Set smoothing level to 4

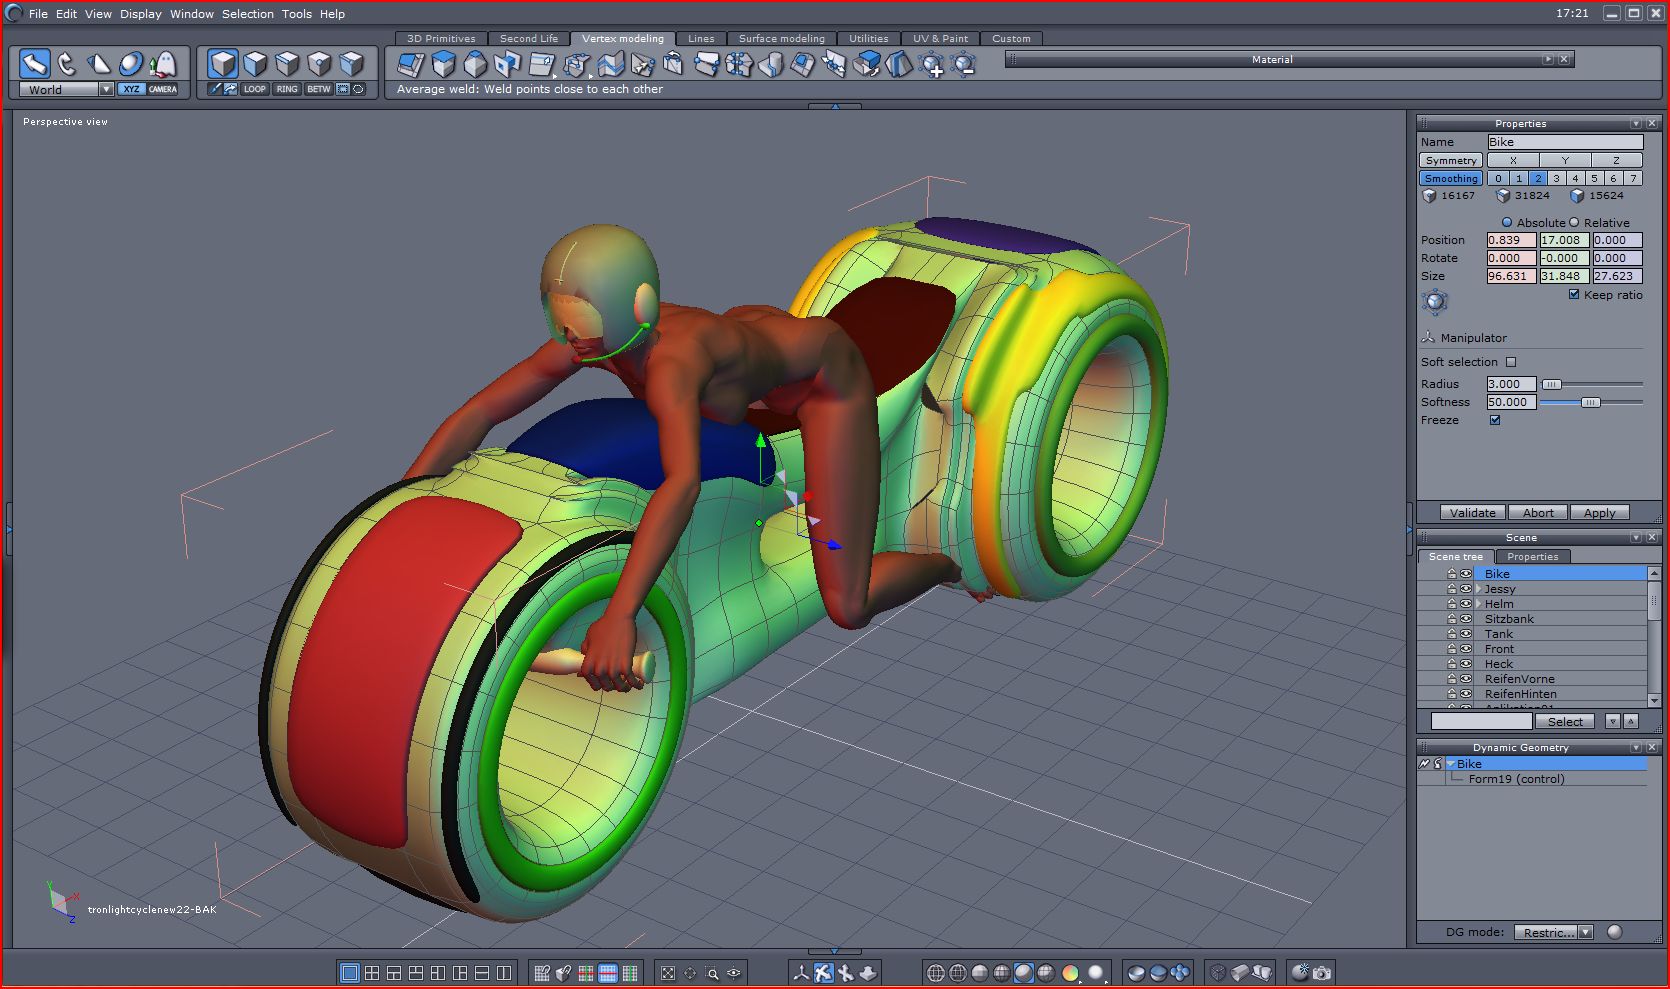pyautogui.click(x=1575, y=178)
